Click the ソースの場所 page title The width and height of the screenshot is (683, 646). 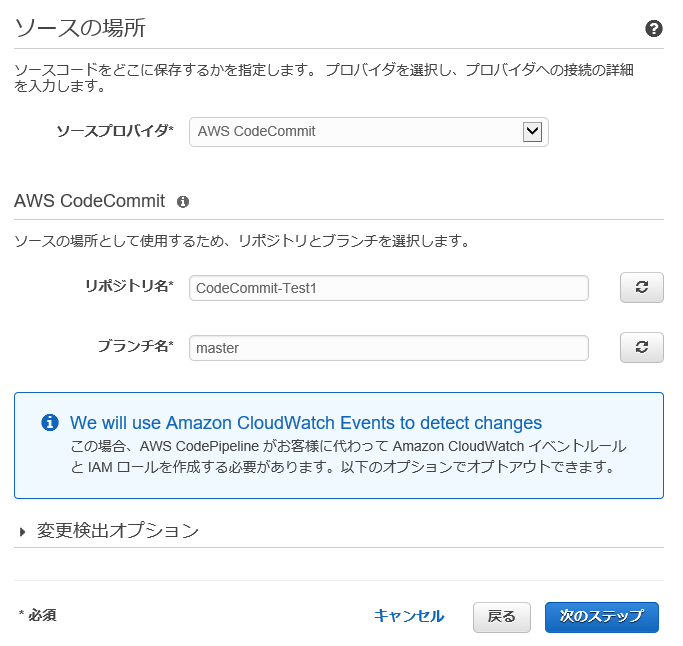[x=80, y=29]
